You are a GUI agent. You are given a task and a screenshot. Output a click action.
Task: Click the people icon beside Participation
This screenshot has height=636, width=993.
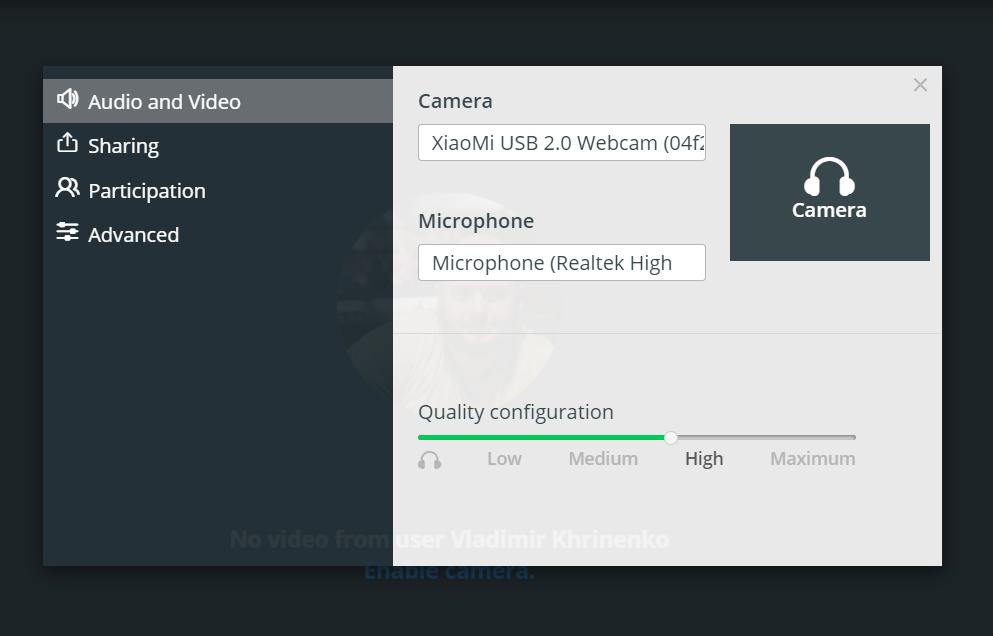tap(67, 188)
